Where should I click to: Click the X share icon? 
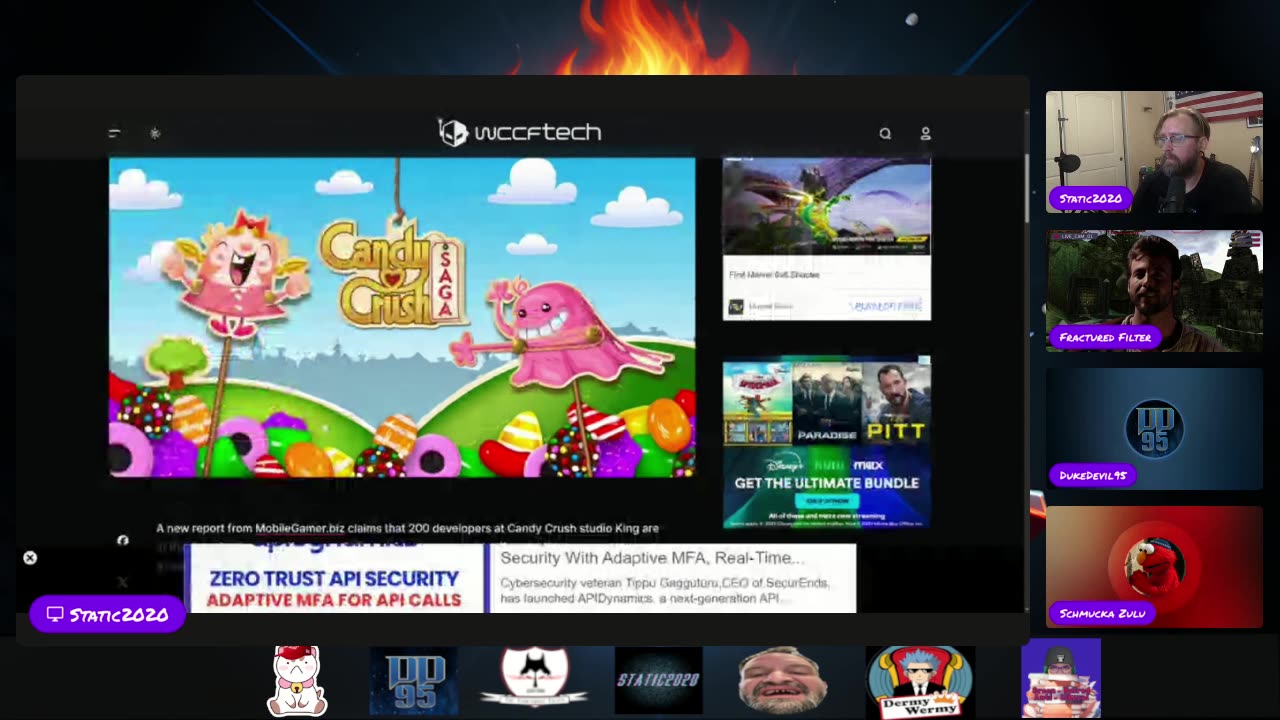pyautogui.click(x=122, y=581)
